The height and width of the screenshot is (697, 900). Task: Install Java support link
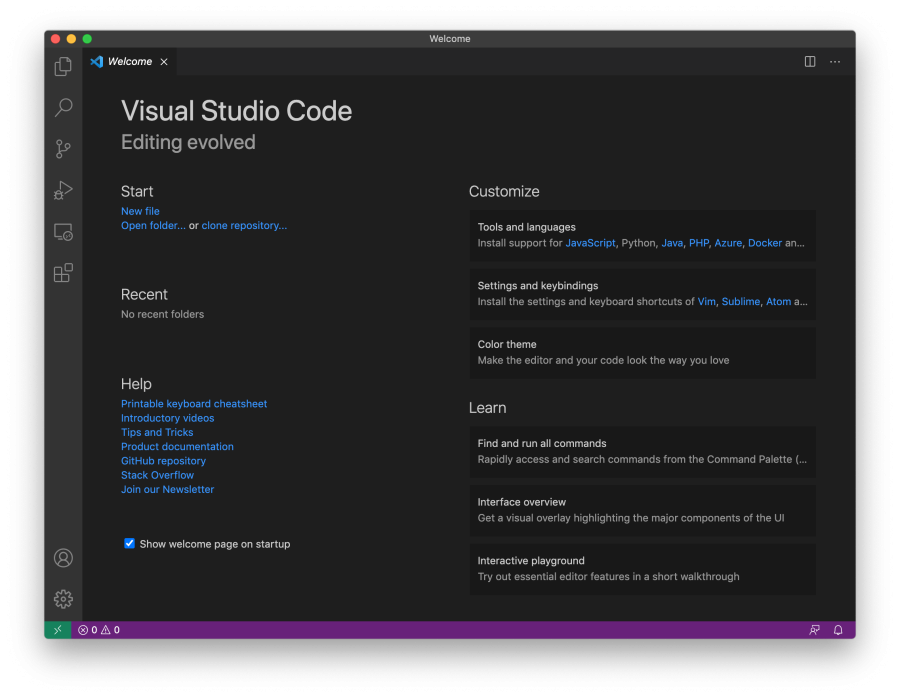pyautogui.click(x=672, y=243)
